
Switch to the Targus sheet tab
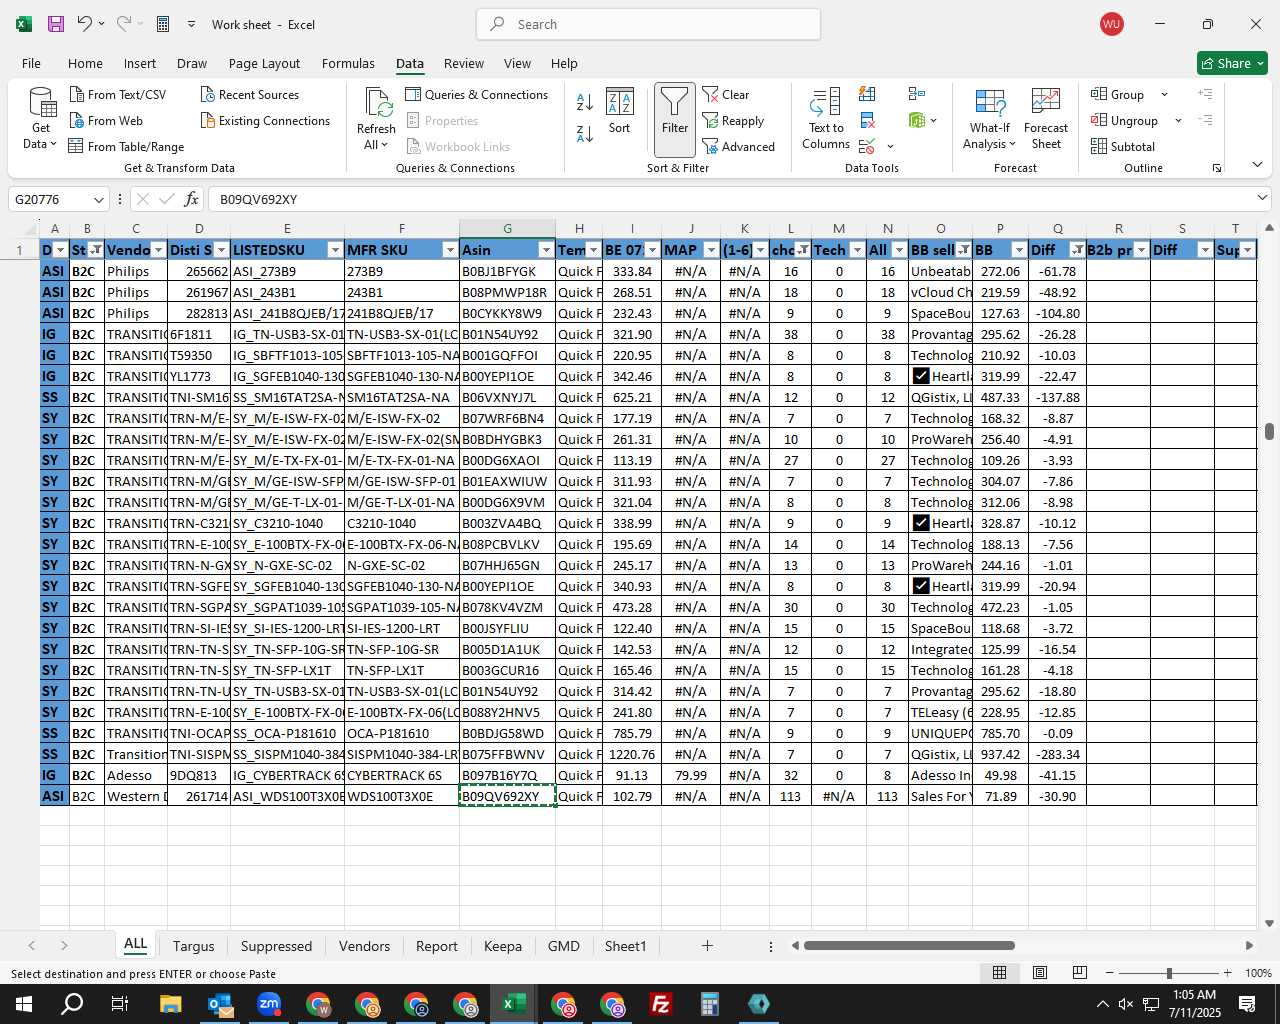193,946
